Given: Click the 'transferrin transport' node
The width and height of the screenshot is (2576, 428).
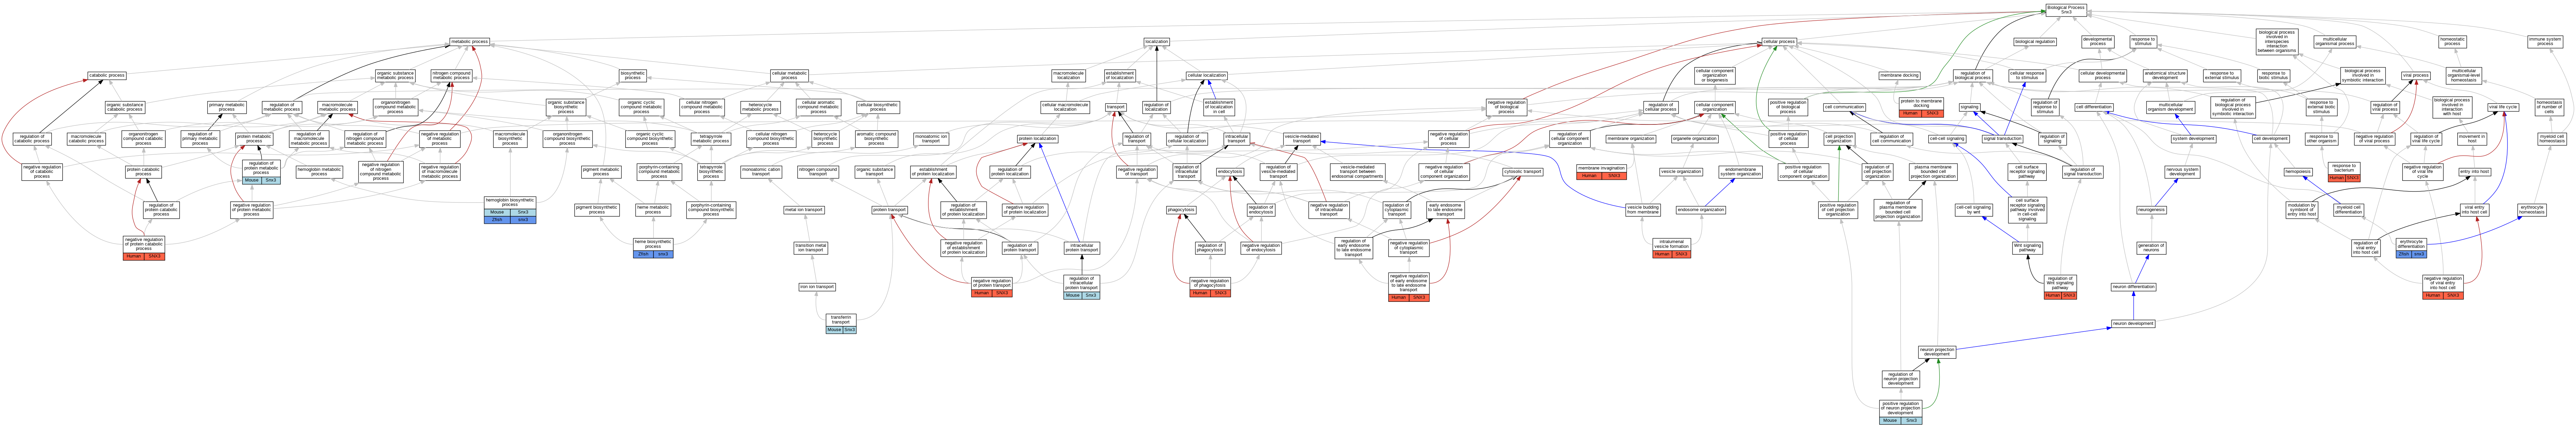Looking at the screenshot, I should [x=841, y=323].
